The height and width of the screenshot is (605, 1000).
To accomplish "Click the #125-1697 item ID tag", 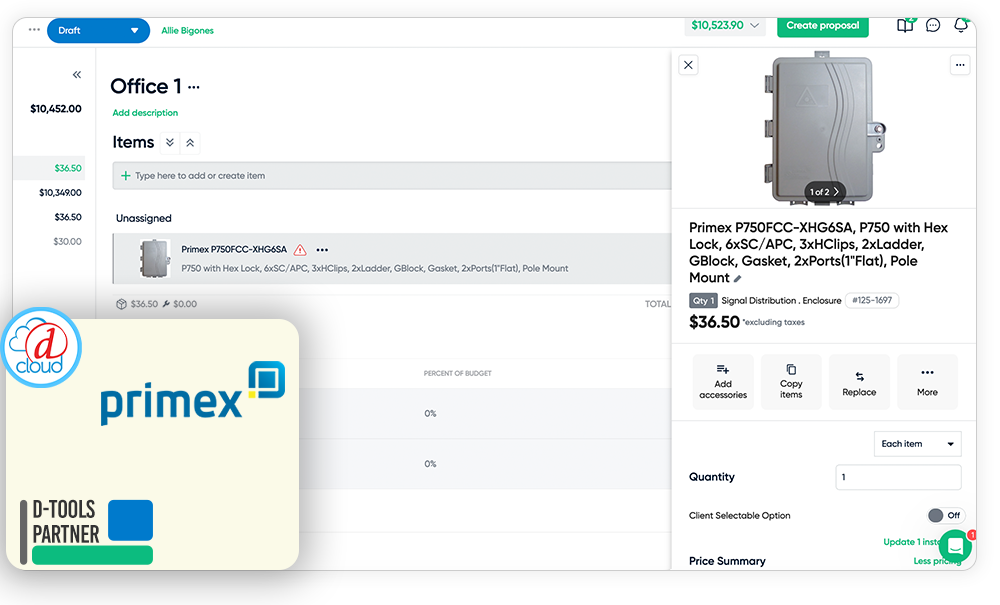I will (x=872, y=300).
